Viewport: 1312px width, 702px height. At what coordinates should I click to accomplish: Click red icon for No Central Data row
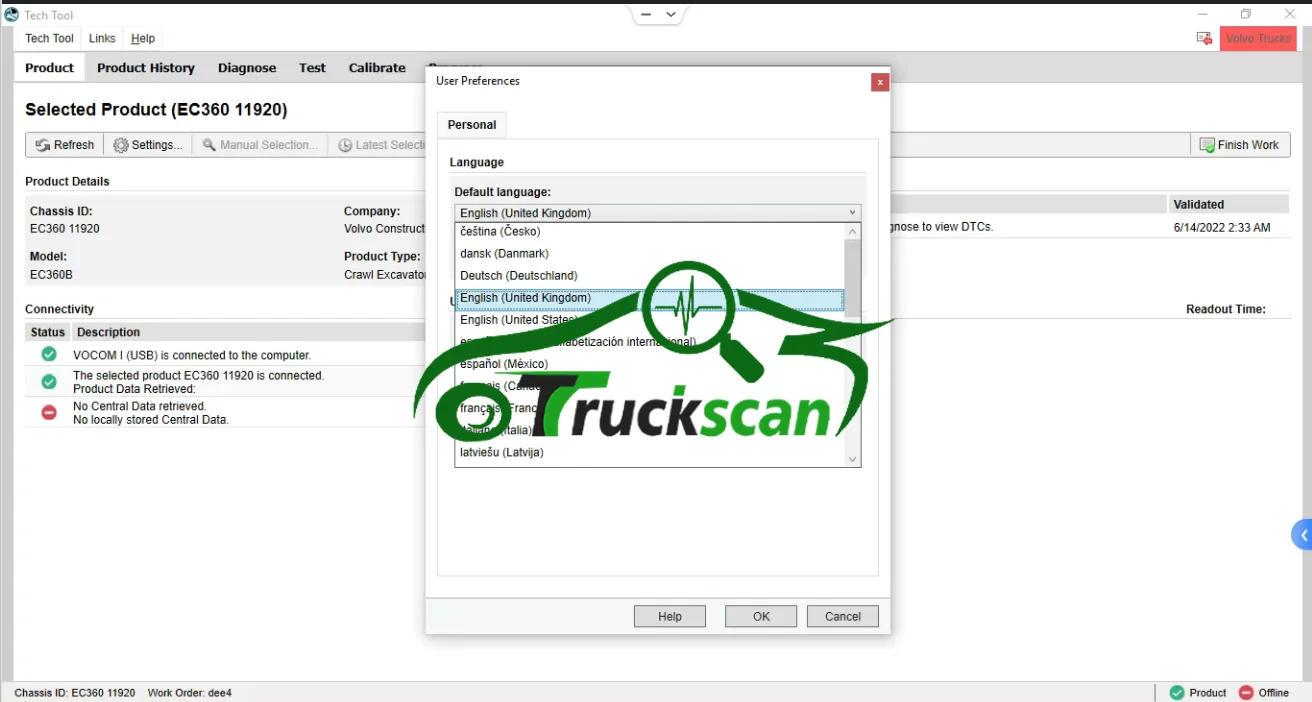(48, 413)
